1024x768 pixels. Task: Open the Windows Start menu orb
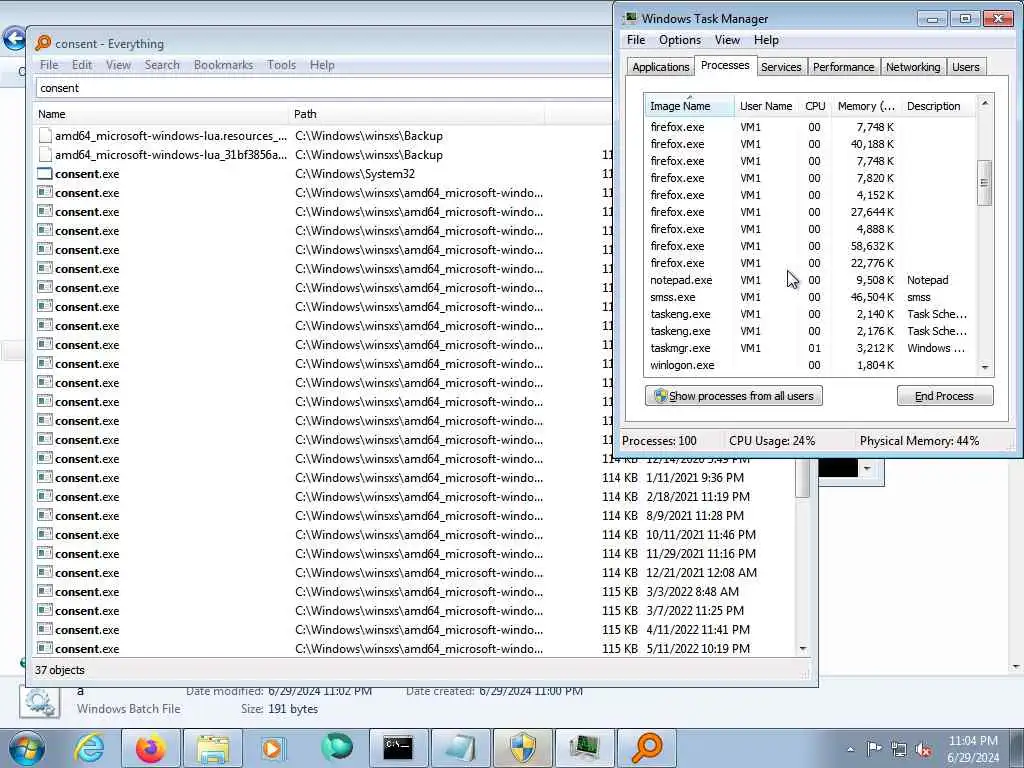click(x=25, y=748)
